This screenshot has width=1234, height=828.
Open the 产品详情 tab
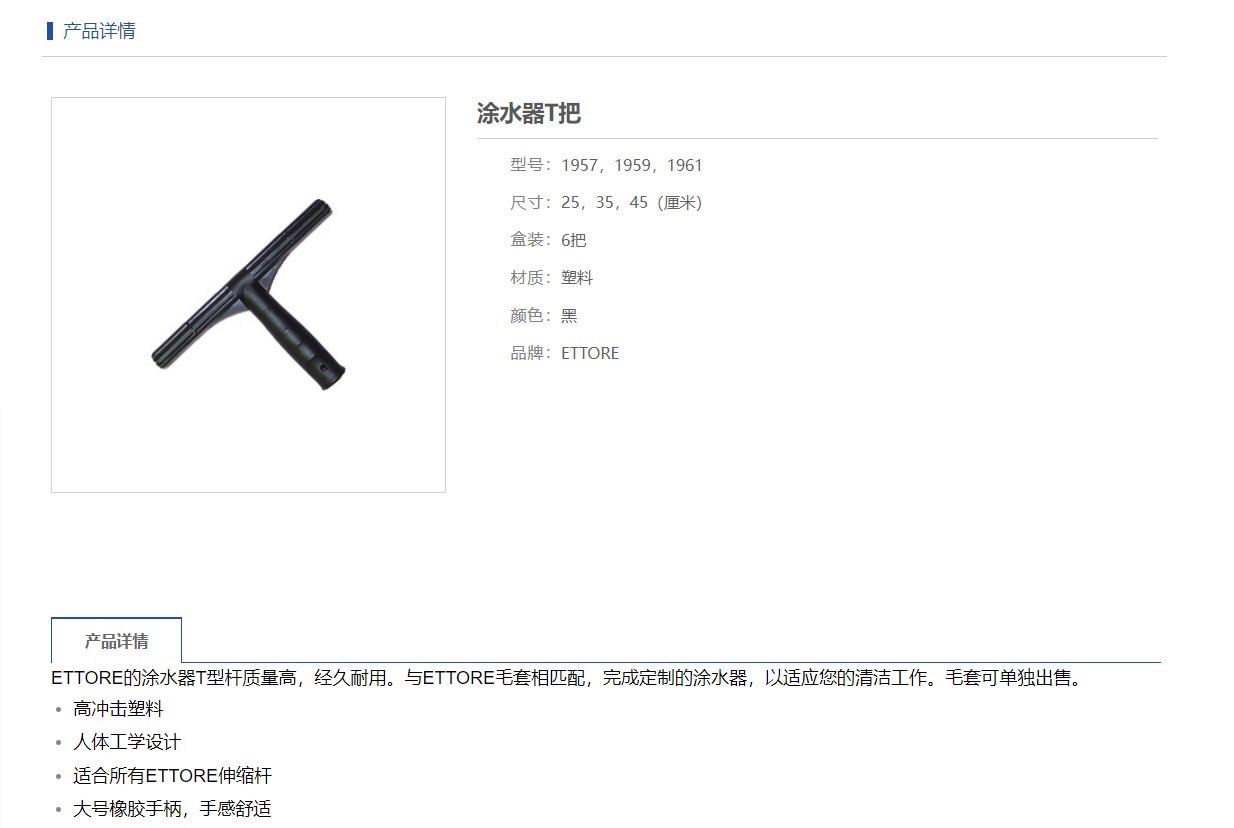coord(116,641)
